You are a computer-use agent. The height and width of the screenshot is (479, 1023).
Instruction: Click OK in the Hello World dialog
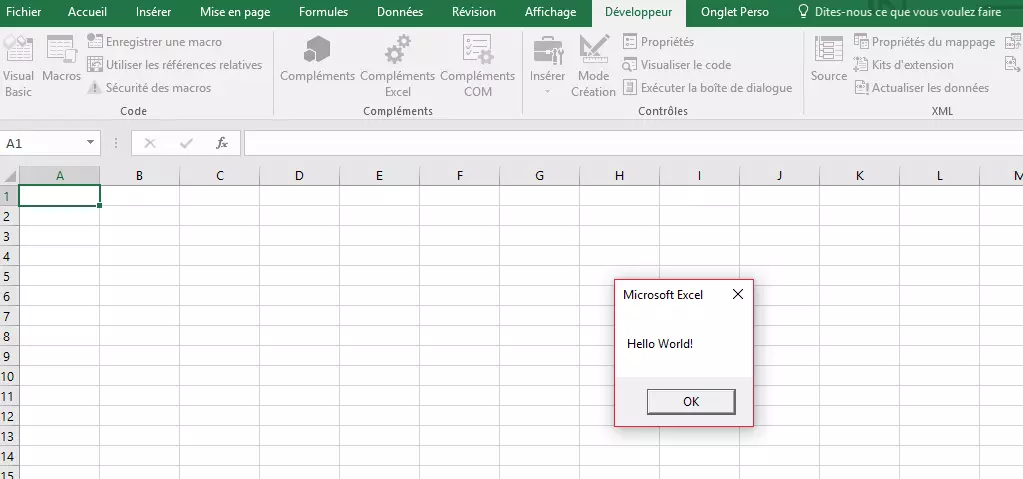pos(691,401)
